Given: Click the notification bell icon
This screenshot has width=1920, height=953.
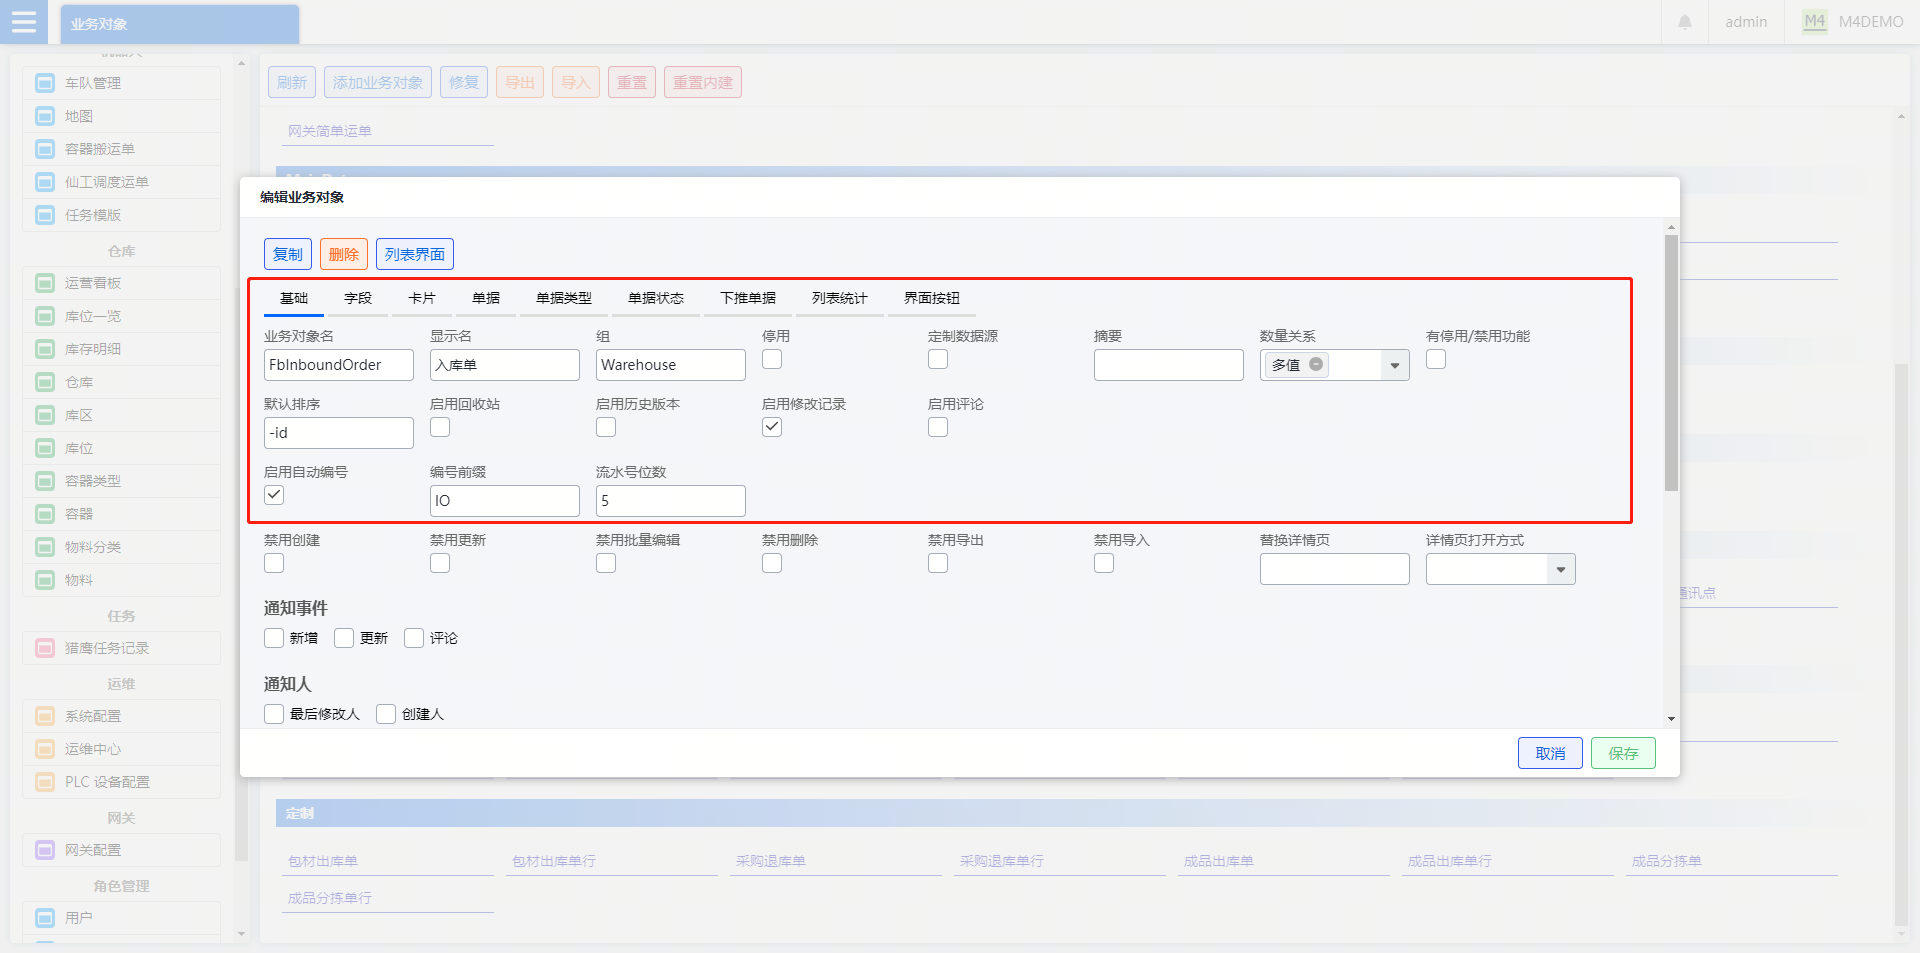Looking at the screenshot, I should [x=1685, y=22].
